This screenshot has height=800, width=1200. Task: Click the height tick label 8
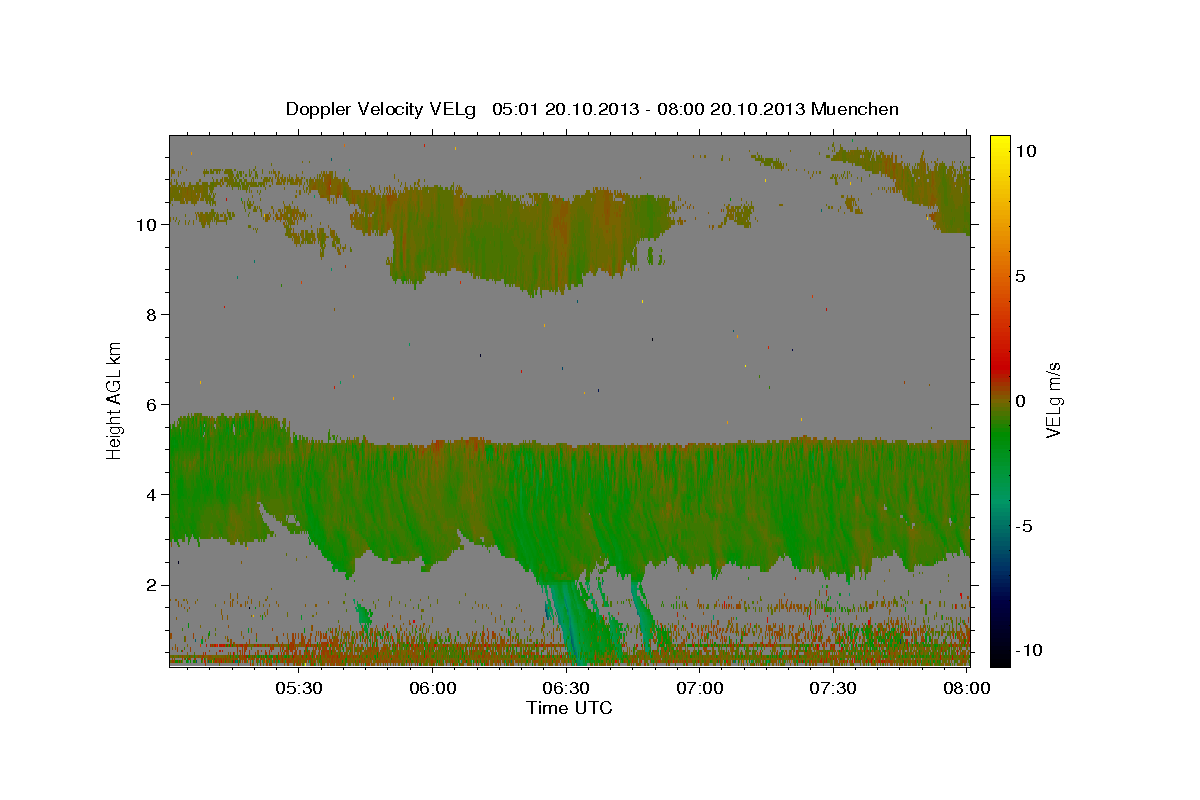149,315
